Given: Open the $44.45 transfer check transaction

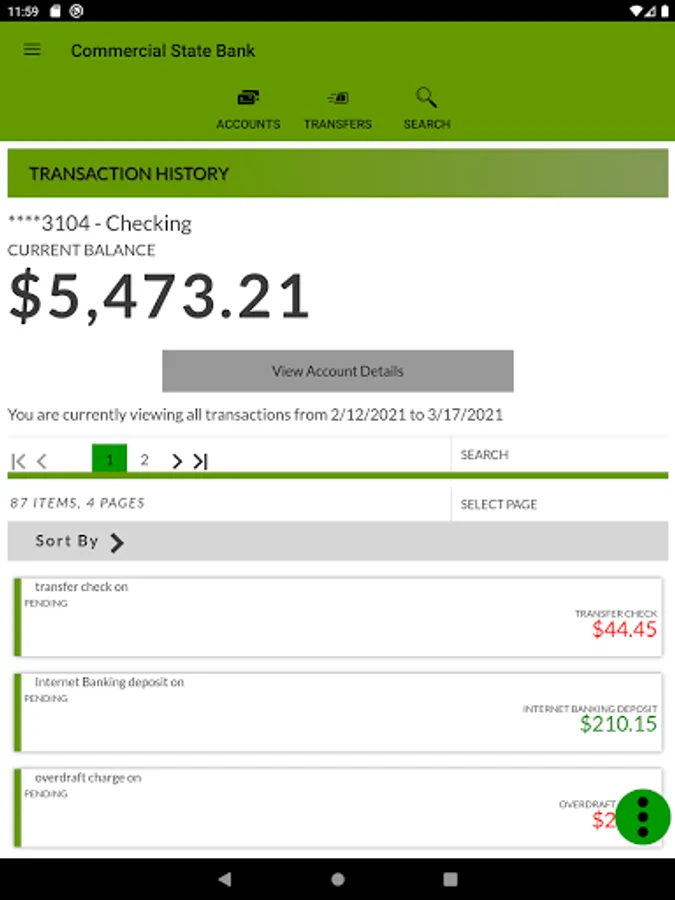Looking at the screenshot, I should (338, 616).
